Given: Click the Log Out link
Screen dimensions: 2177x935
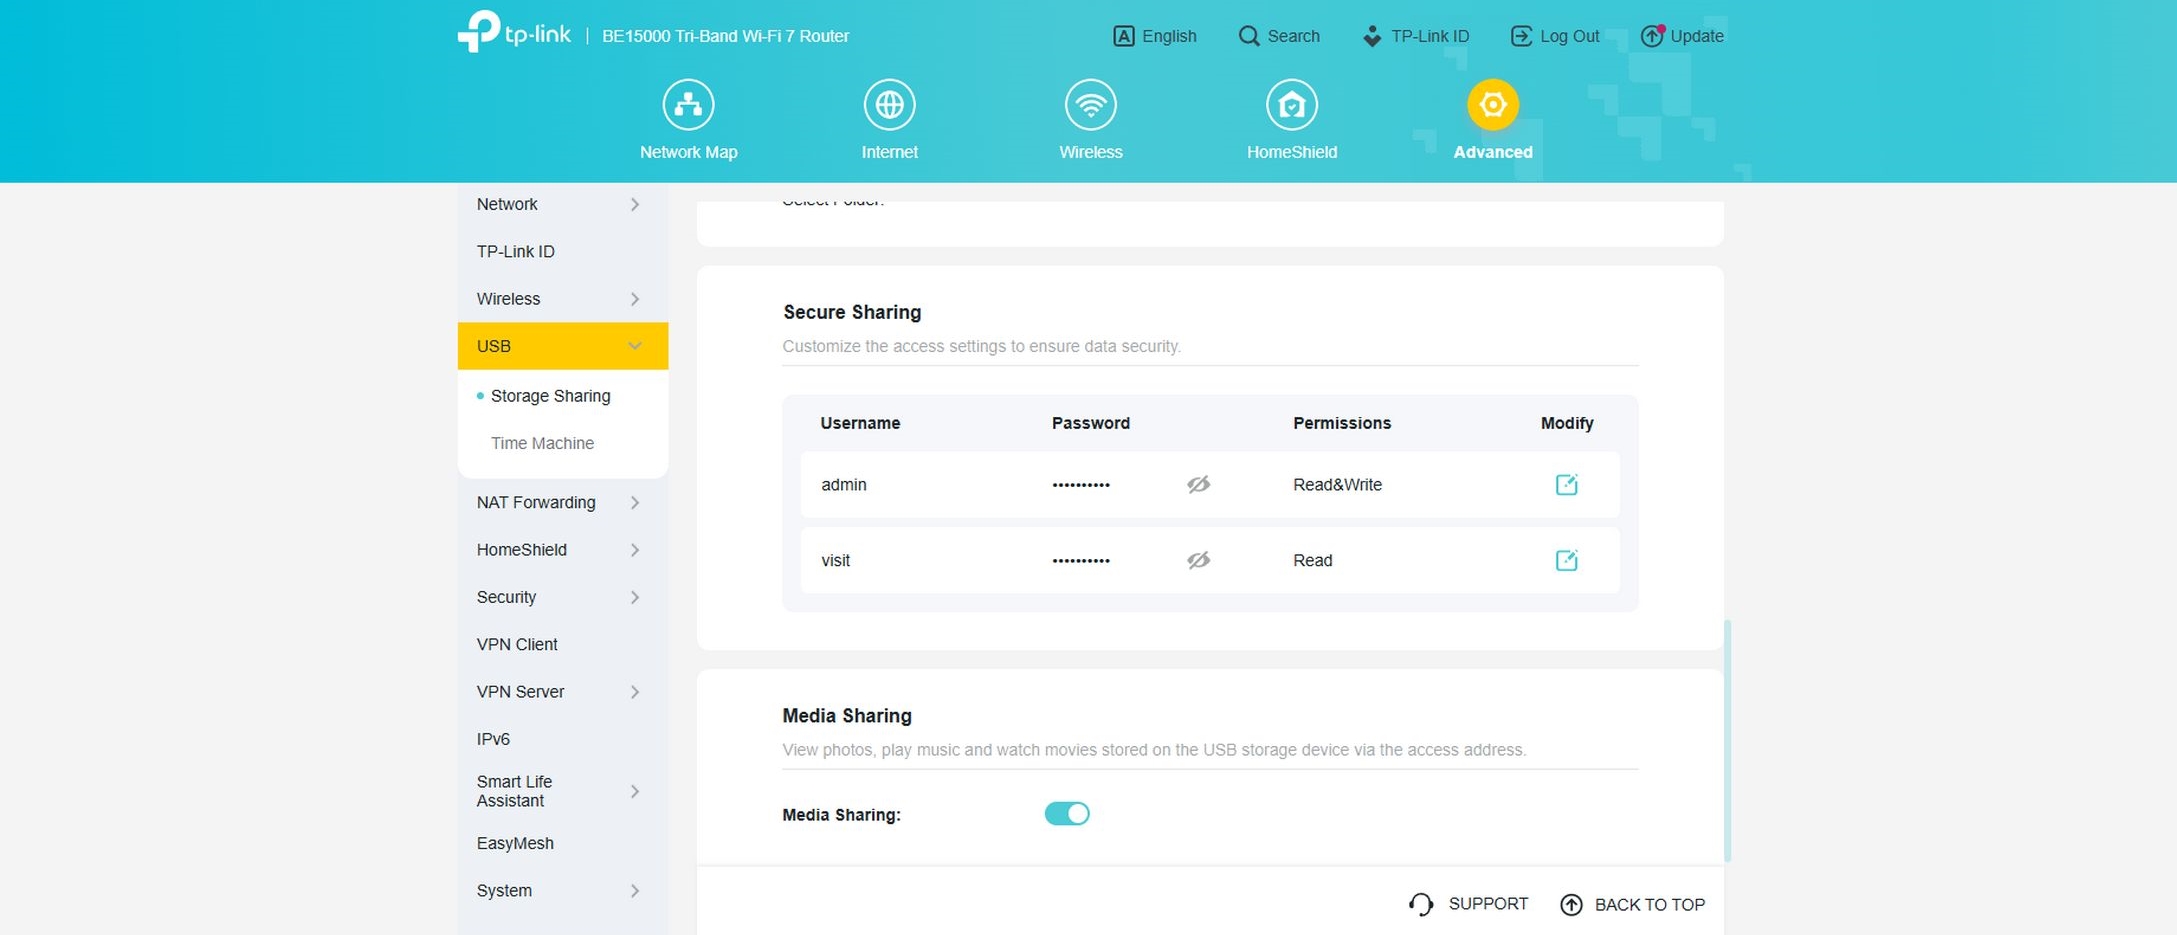Looking at the screenshot, I should 1555,36.
